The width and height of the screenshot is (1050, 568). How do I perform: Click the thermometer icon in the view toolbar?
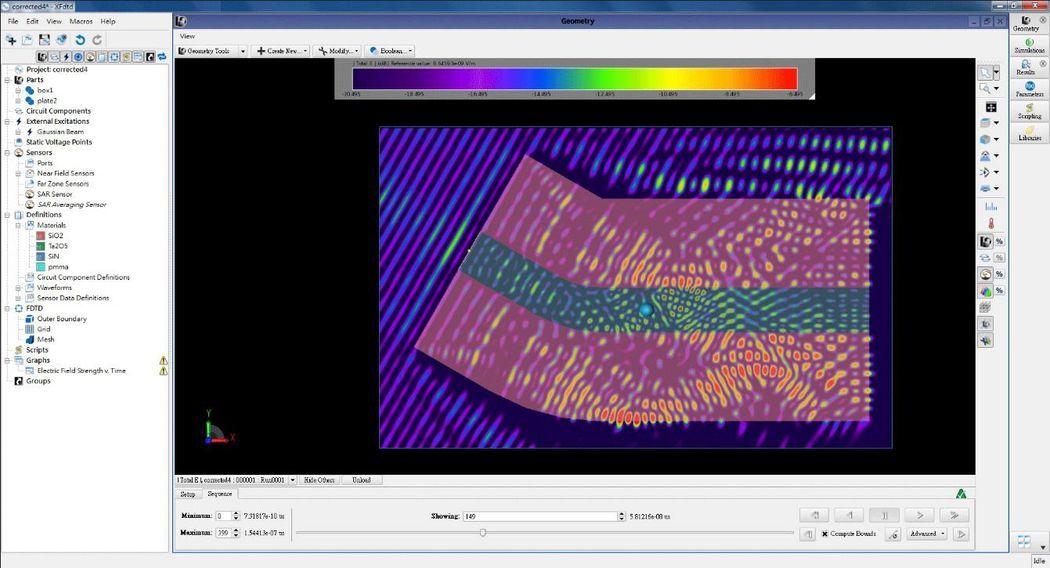(991, 223)
